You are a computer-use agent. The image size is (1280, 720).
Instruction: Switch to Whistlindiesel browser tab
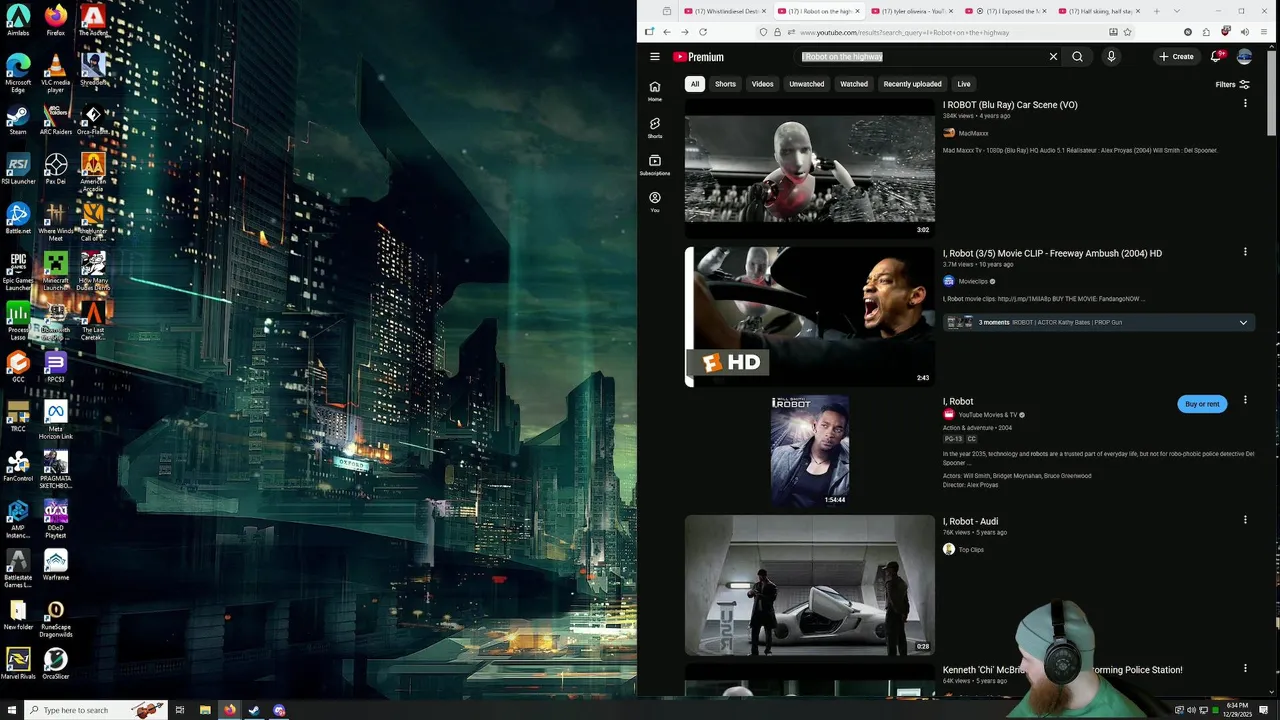point(726,11)
